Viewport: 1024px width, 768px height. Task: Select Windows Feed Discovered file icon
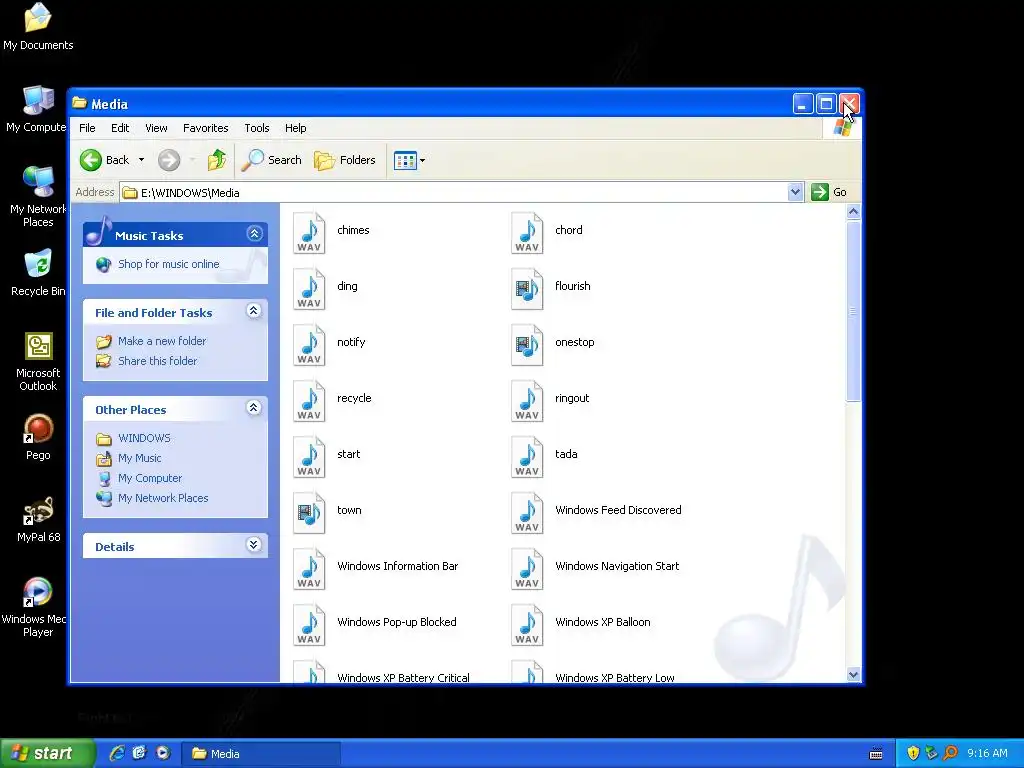click(x=527, y=513)
